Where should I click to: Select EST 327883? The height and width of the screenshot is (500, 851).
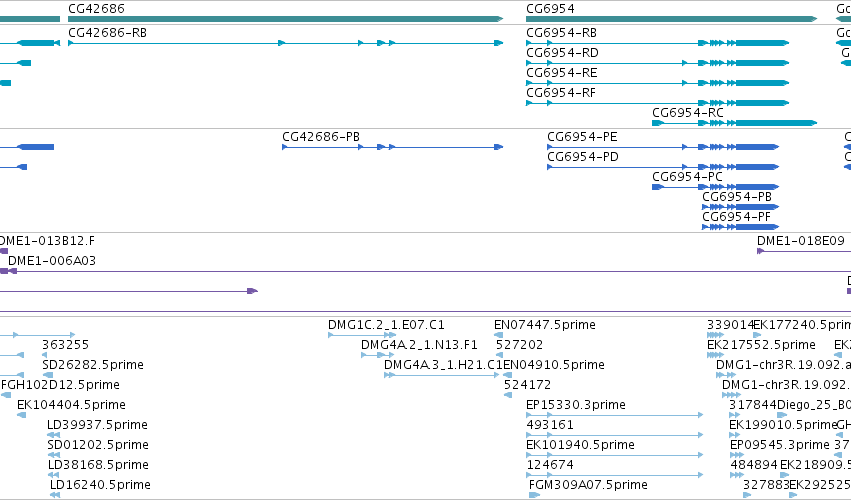(766, 485)
